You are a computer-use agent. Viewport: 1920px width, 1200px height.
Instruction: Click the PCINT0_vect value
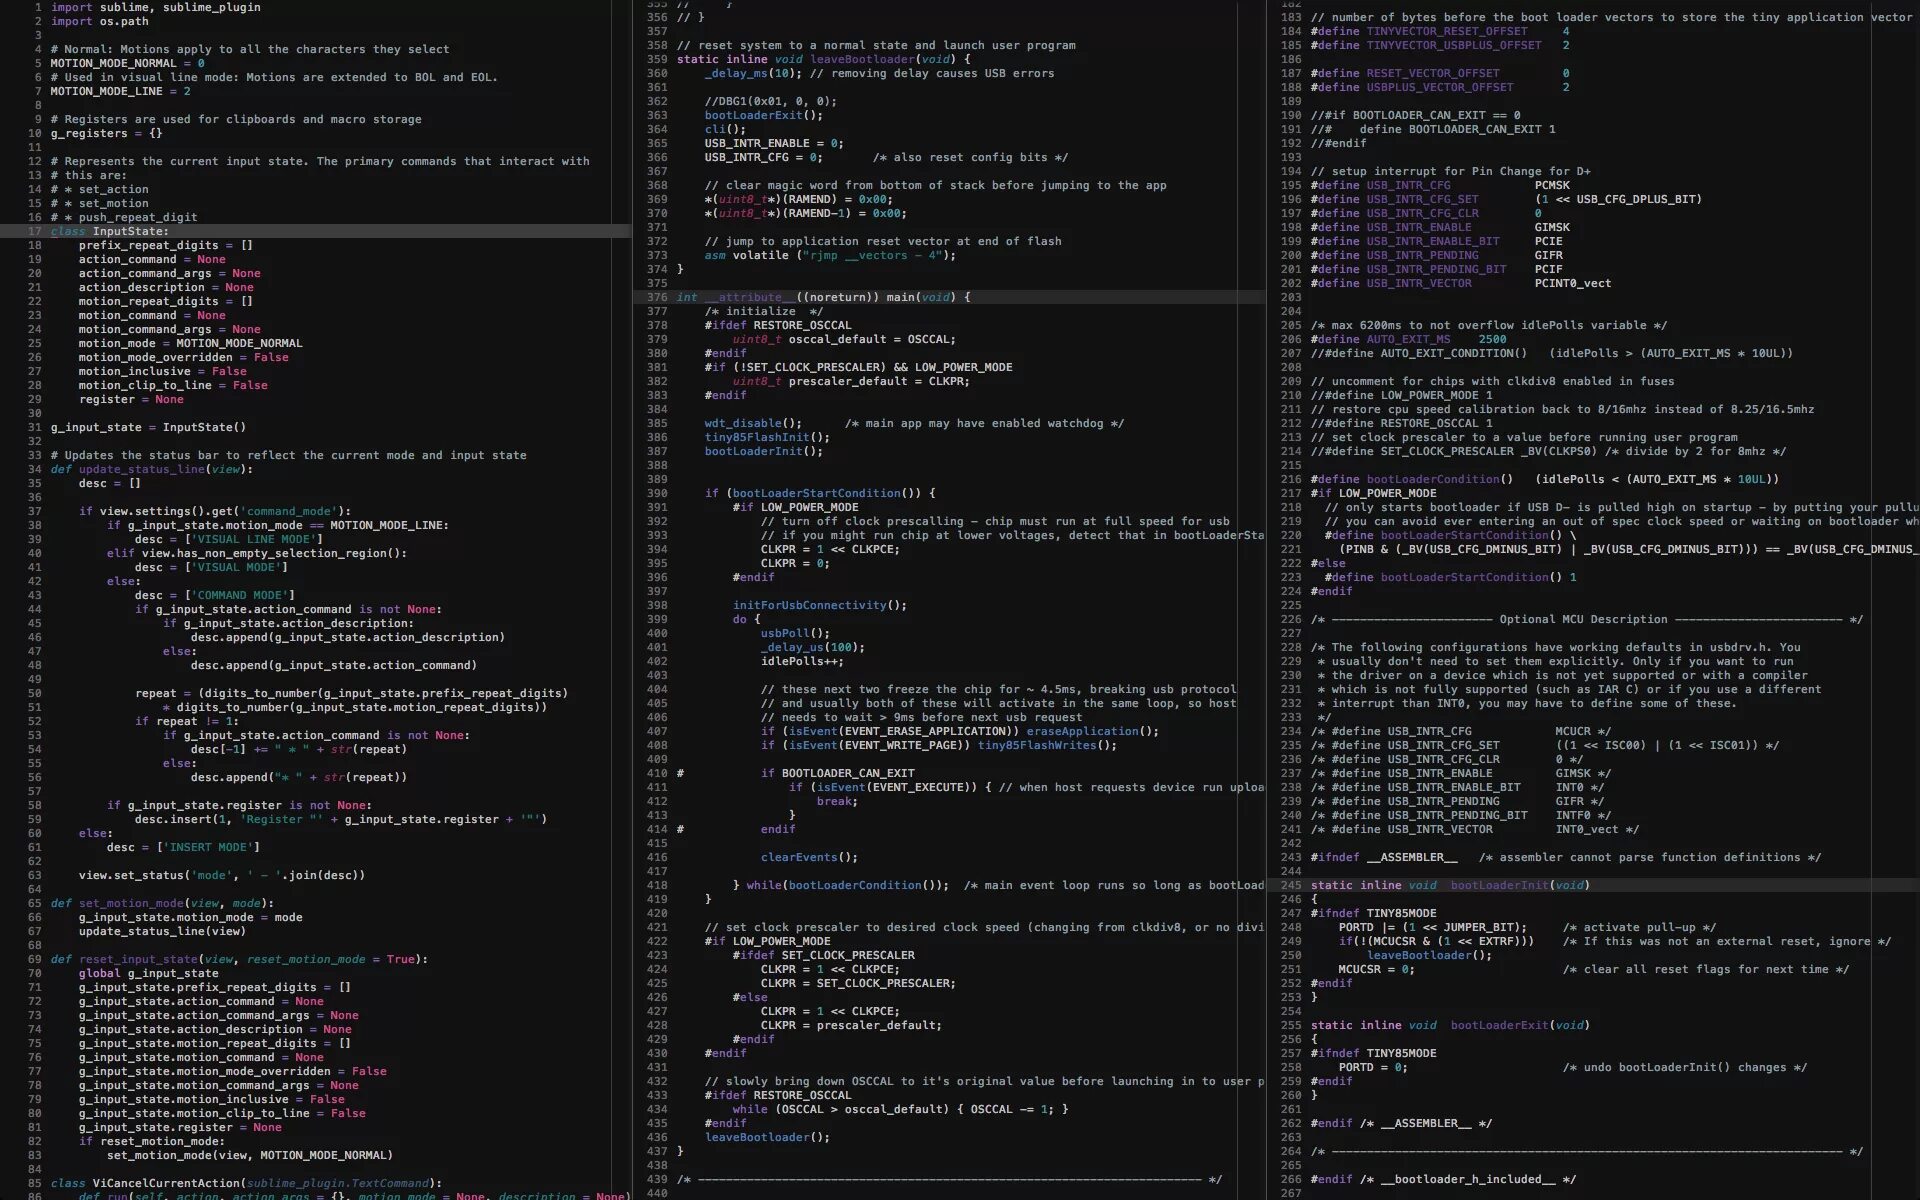(1572, 283)
